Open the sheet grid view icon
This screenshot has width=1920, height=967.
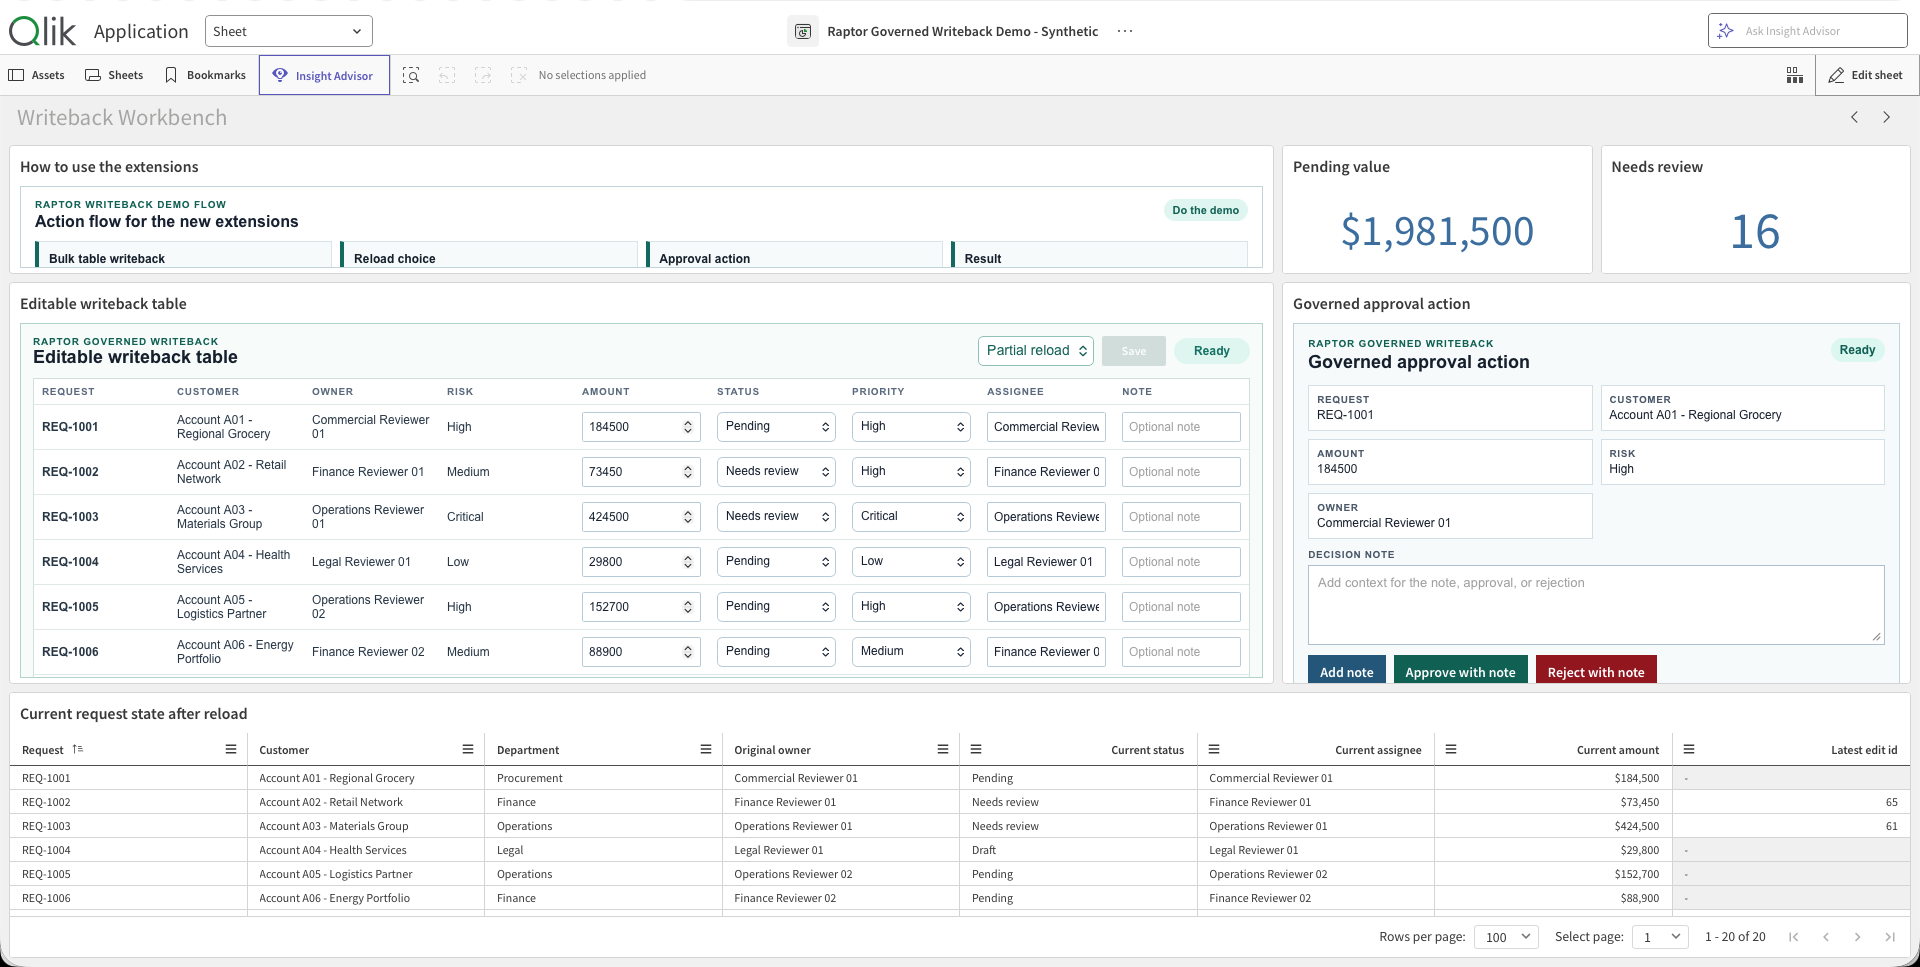[x=1795, y=75]
